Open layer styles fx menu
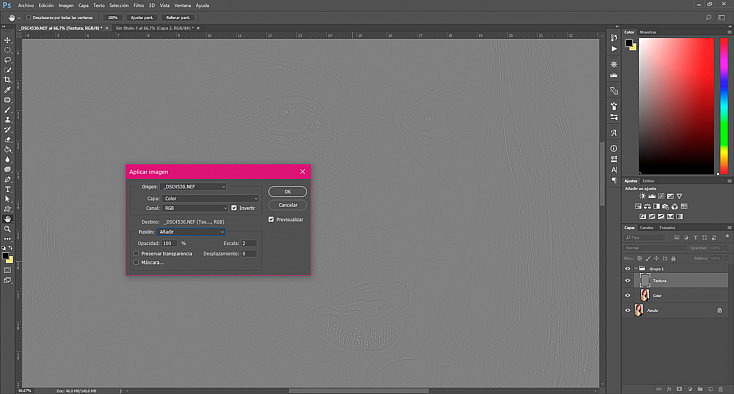The image size is (734, 394). click(x=669, y=389)
